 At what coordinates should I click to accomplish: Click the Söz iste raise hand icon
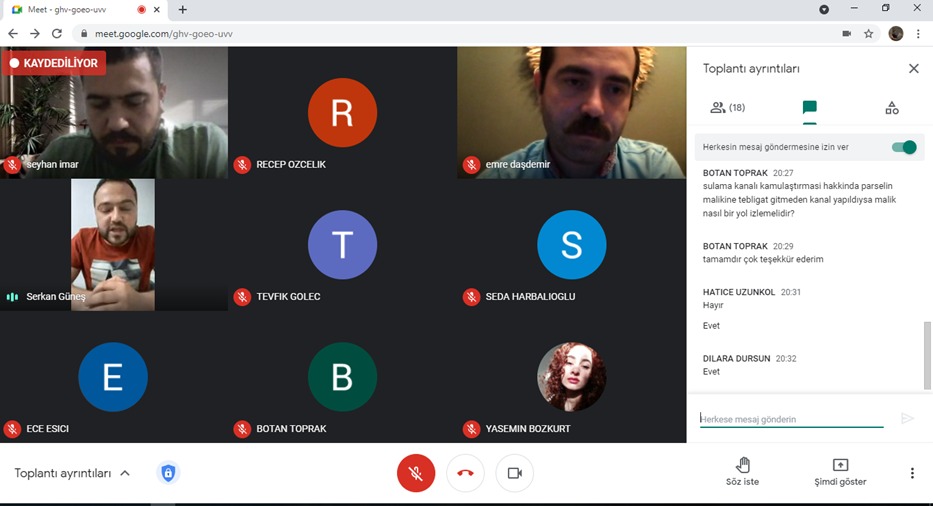click(742, 465)
